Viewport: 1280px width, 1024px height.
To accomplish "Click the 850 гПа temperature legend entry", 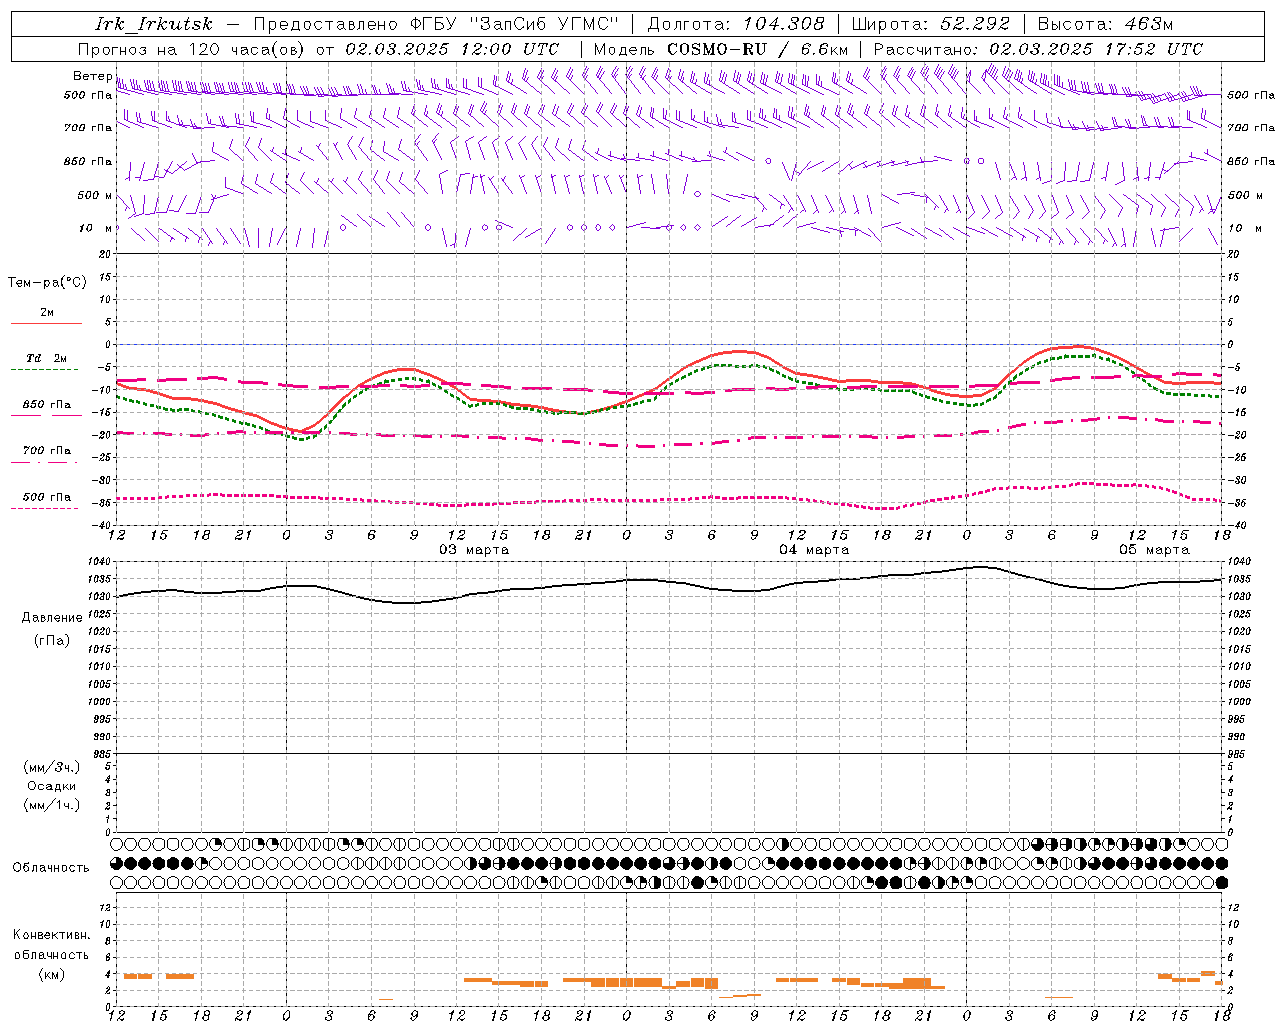I will point(47,405).
